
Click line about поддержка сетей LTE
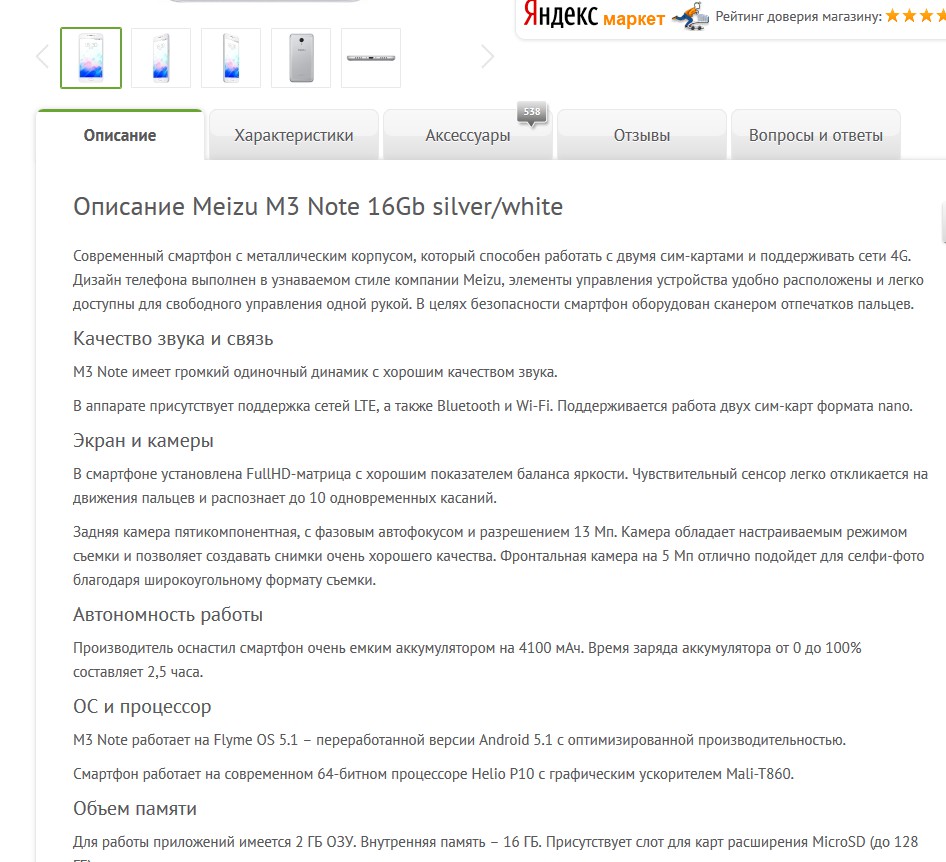point(493,406)
